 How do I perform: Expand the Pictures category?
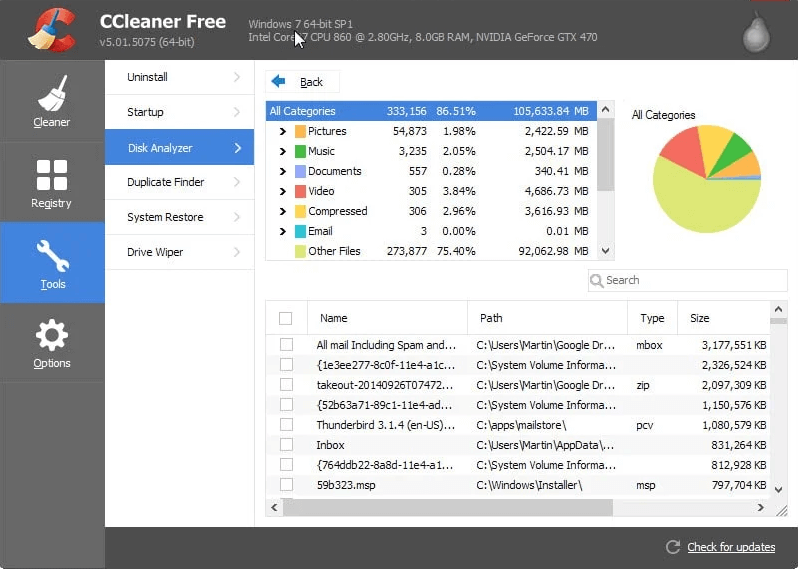282,131
